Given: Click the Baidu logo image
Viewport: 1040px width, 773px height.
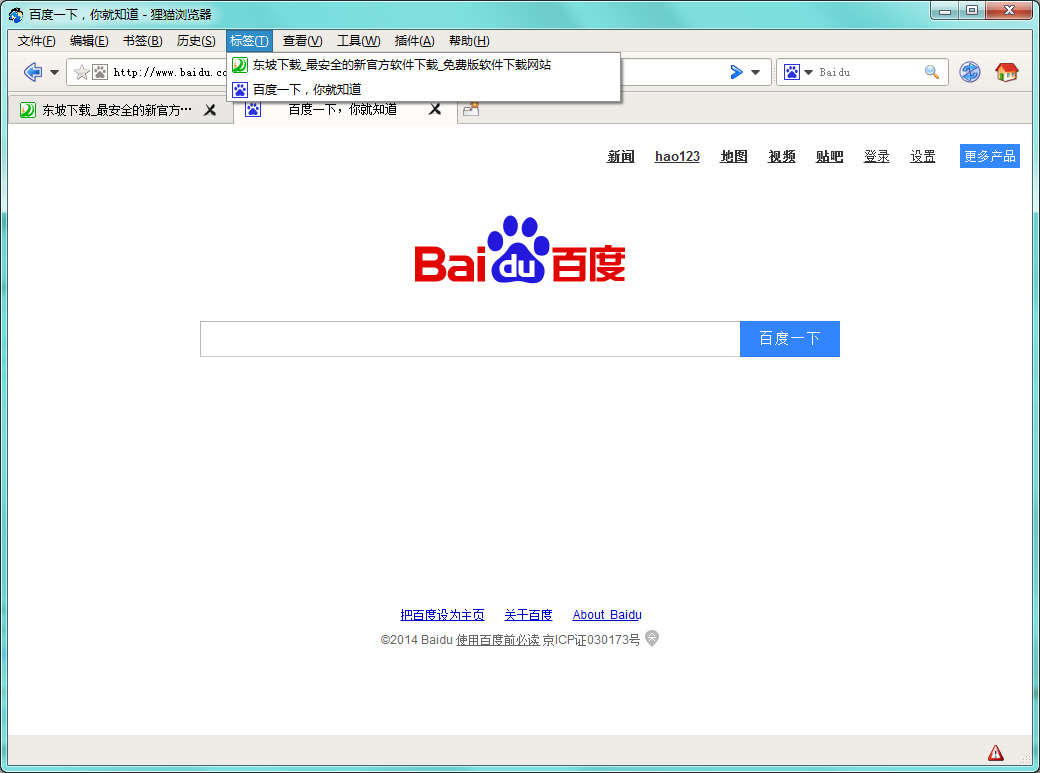Looking at the screenshot, I should pos(520,249).
